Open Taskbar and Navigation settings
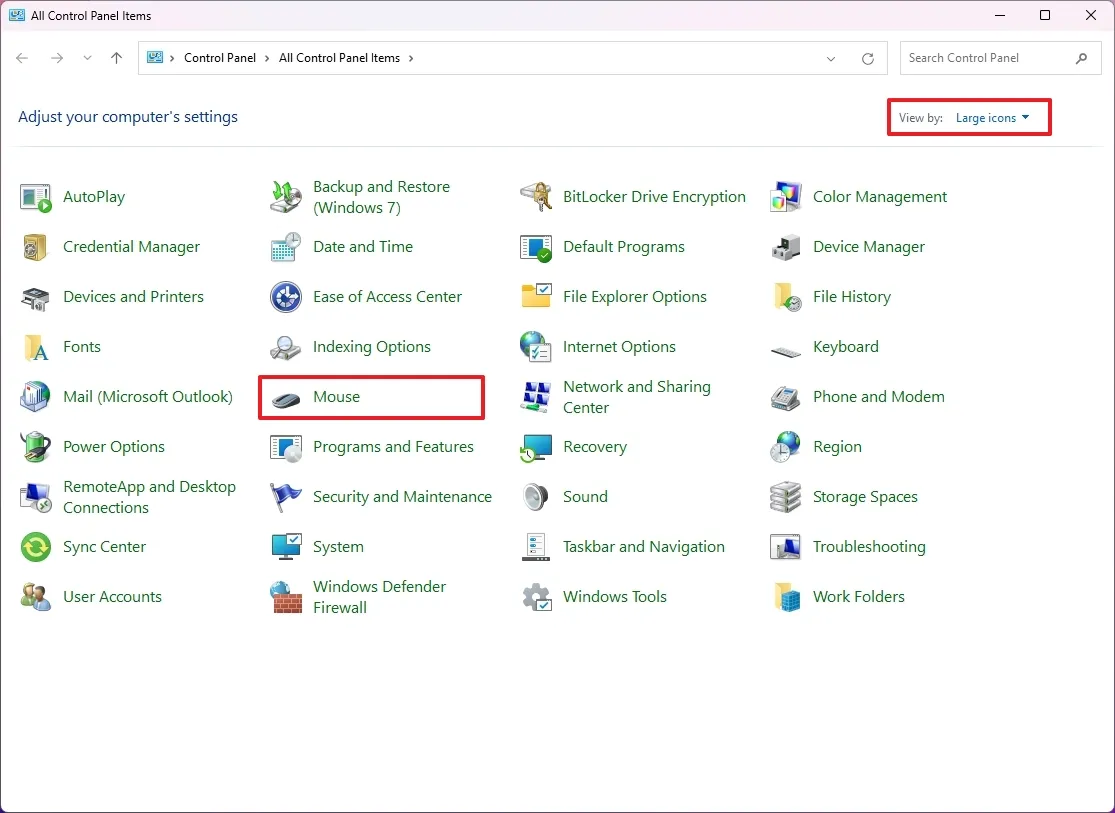1115x813 pixels. [x=643, y=547]
